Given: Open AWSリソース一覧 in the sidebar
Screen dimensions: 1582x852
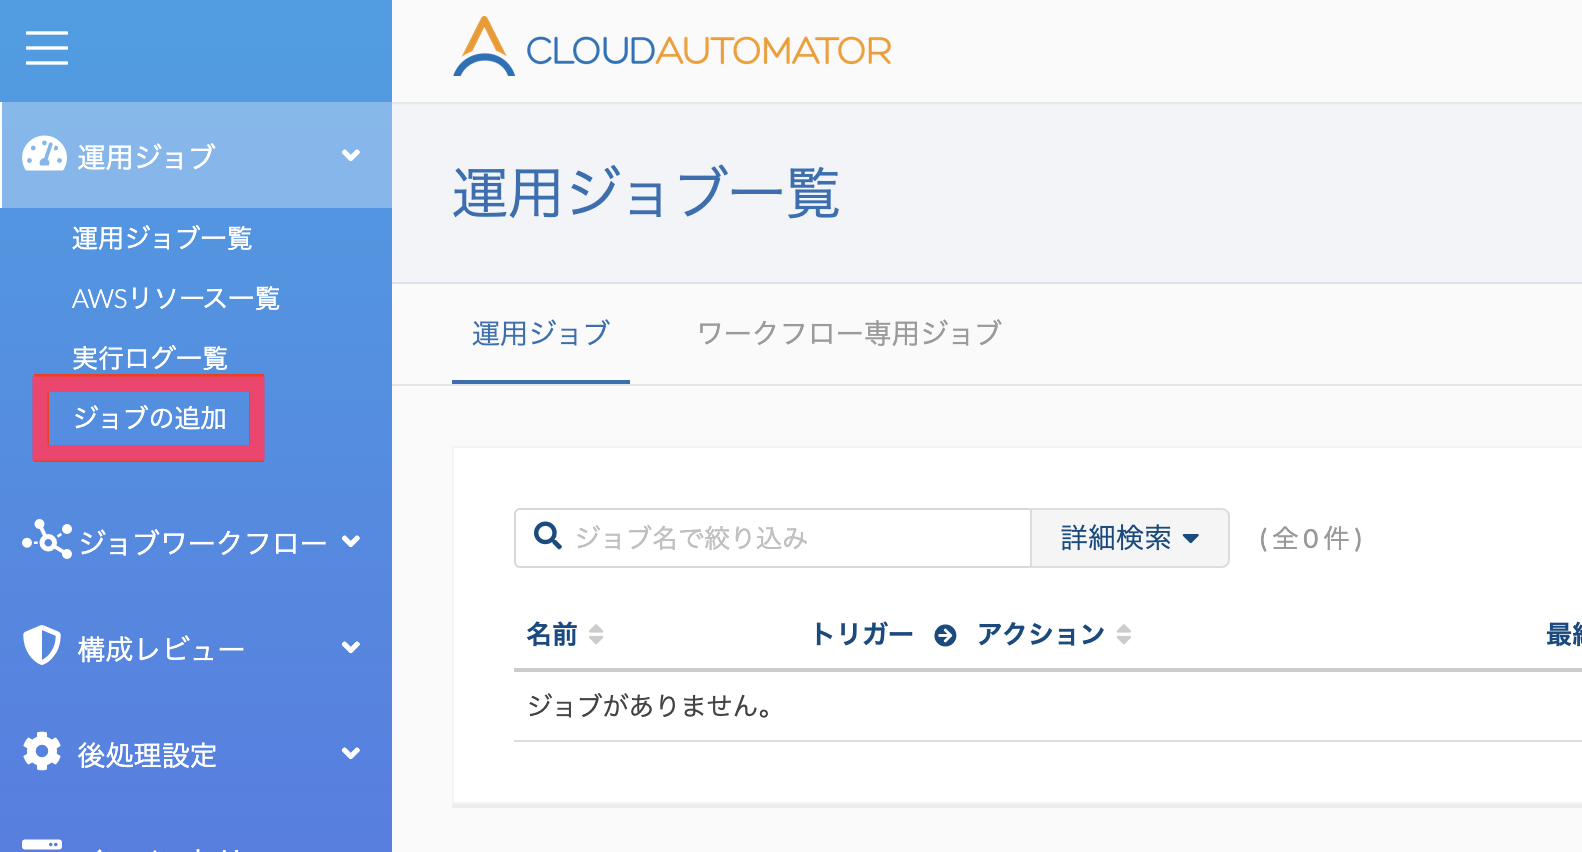Looking at the screenshot, I should pos(176,298).
